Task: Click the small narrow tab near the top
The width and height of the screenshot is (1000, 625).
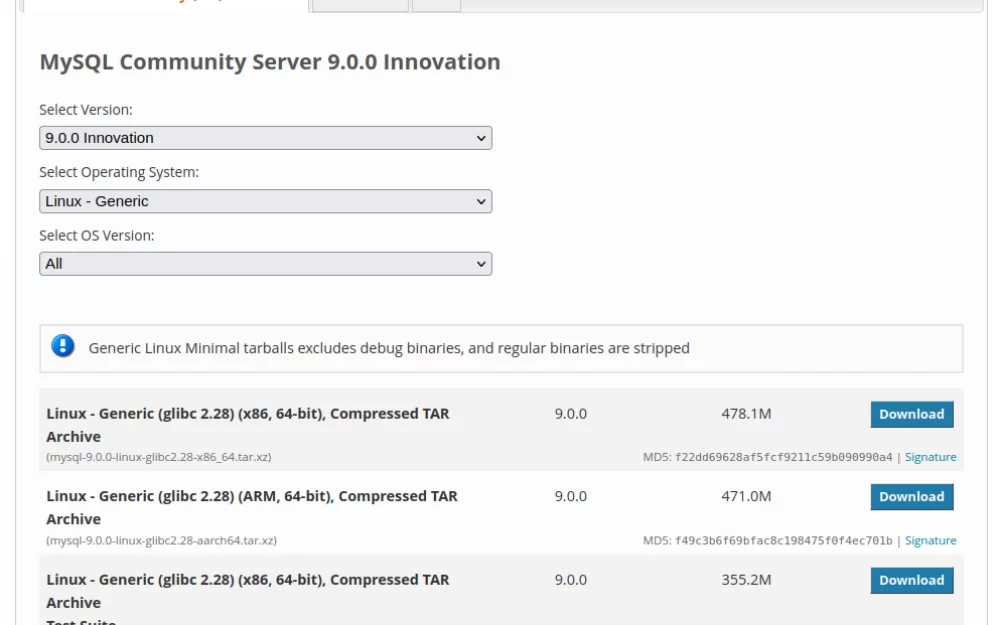Action: 435,4
